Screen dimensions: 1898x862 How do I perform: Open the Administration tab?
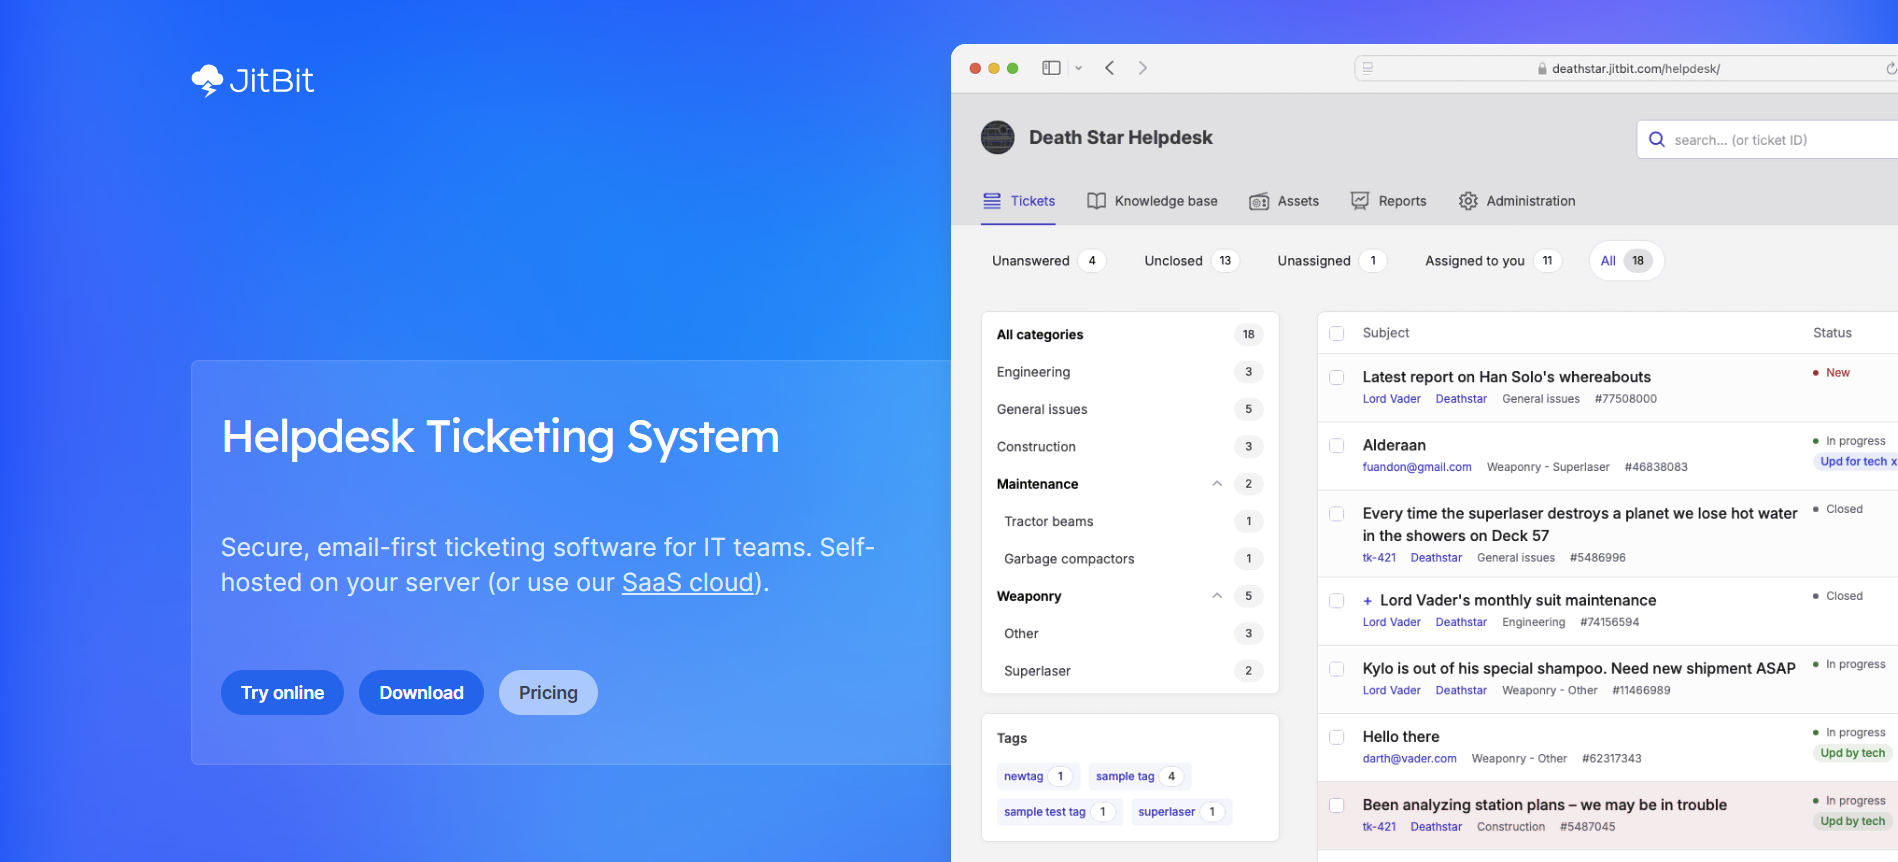[x=1517, y=201]
